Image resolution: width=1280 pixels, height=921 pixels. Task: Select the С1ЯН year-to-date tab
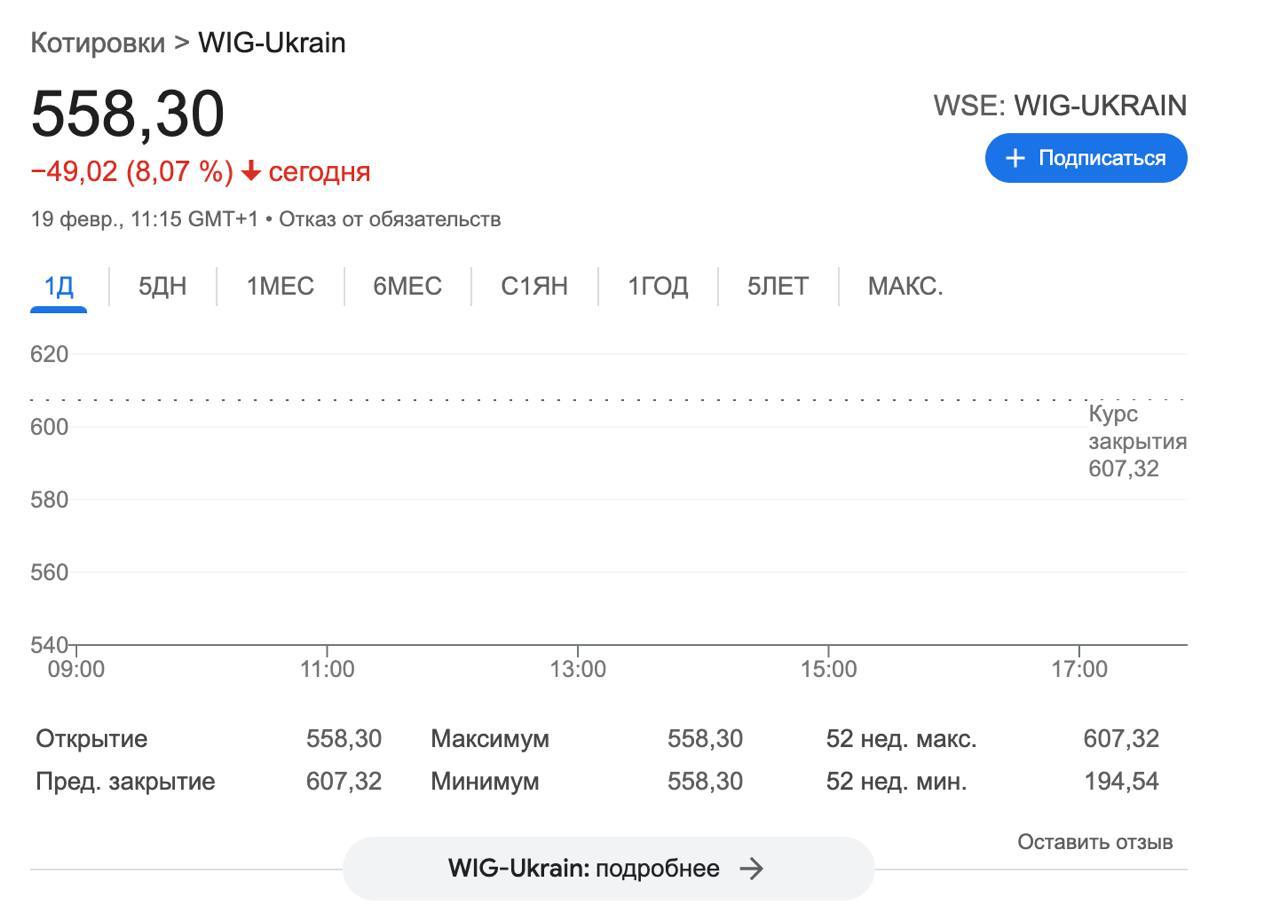pos(534,286)
